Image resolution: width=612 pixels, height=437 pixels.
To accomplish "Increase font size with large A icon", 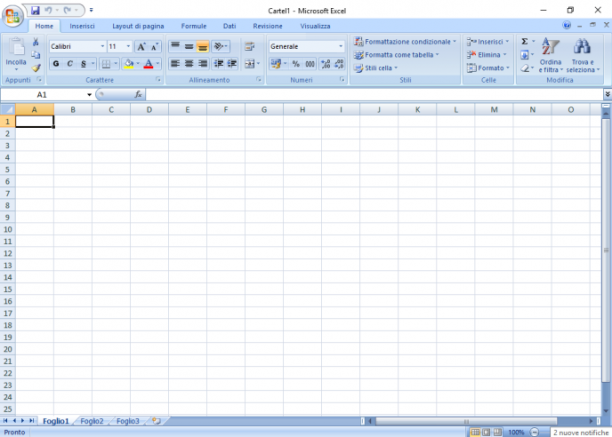I will click(x=141, y=46).
